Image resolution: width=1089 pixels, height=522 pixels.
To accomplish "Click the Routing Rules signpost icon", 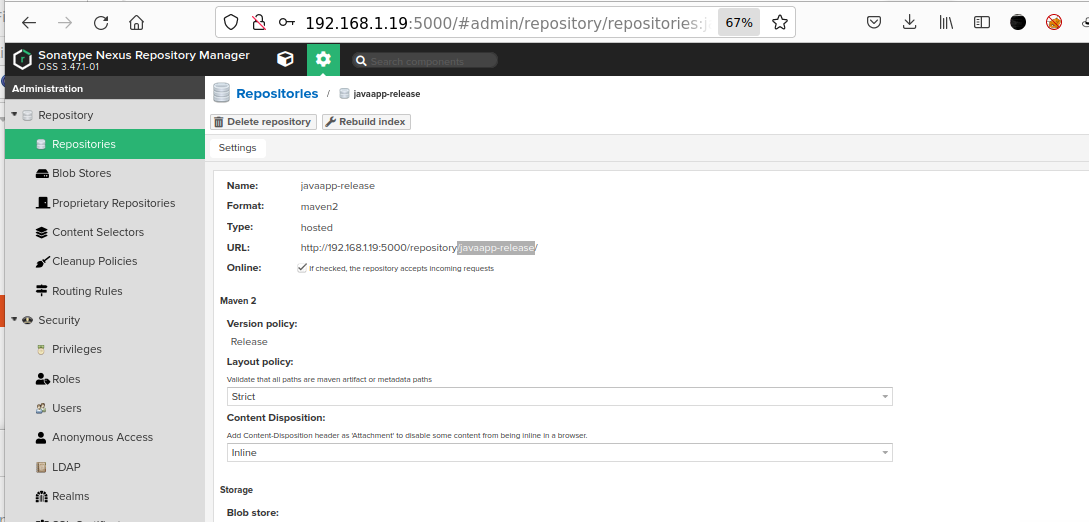I will (x=42, y=291).
